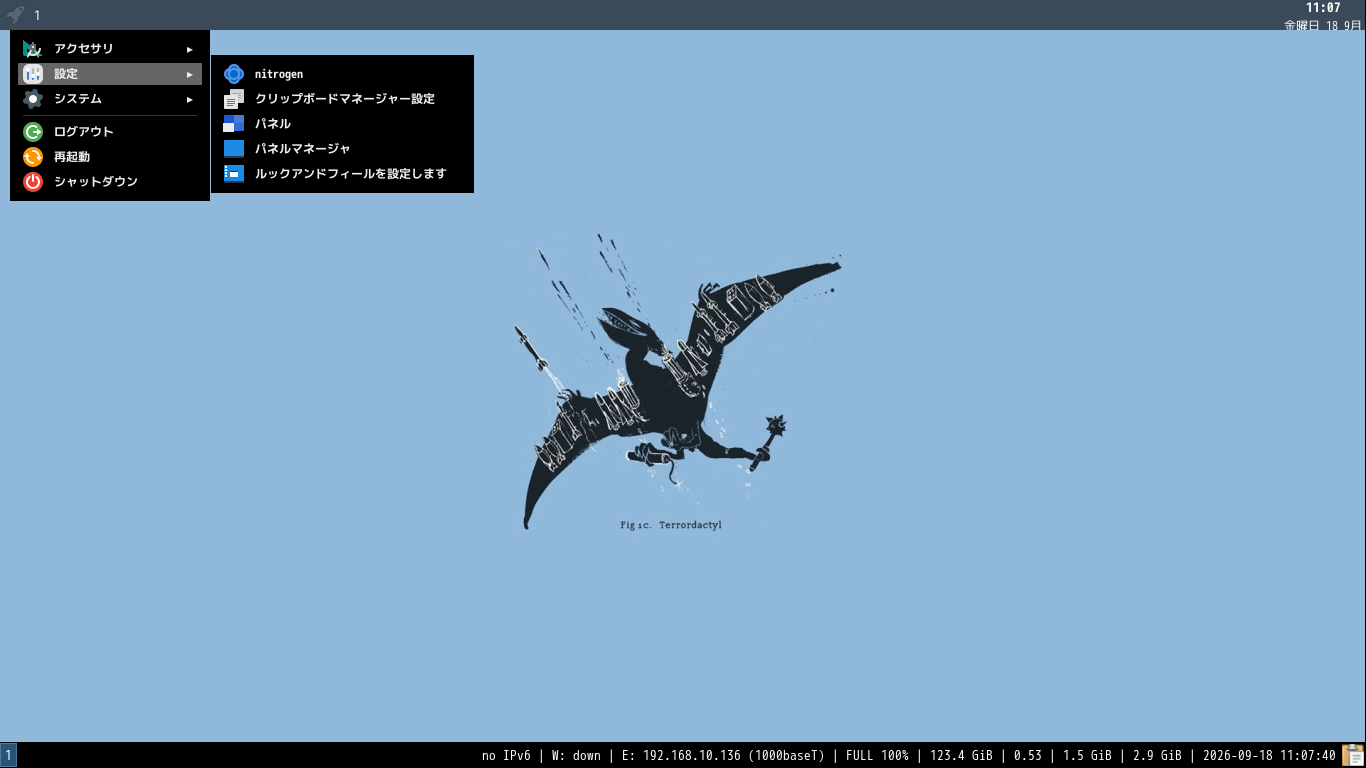1366x768 pixels.
Task: Click the クリップボードマネージャー設定 documents icon
Action: [x=234, y=99]
